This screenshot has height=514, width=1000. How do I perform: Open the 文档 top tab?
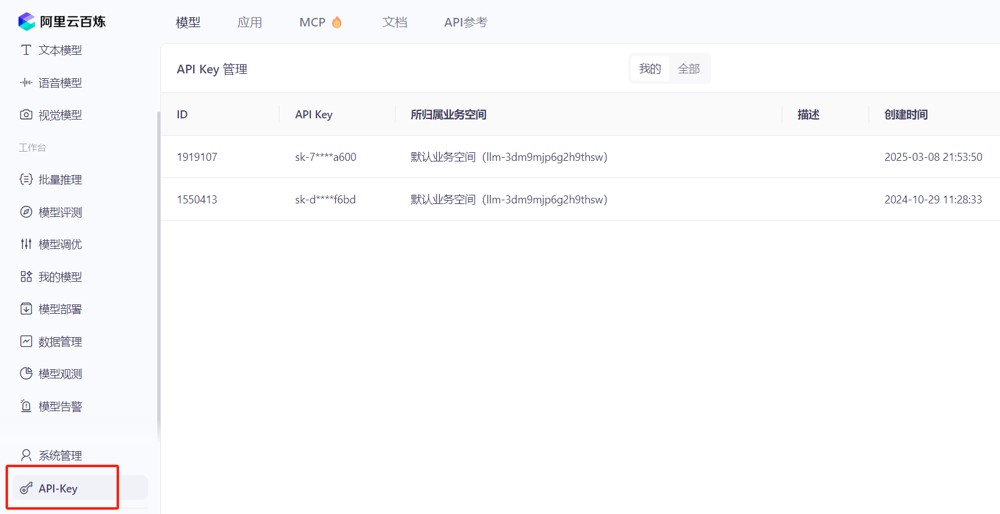pyautogui.click(x=395, y=22)
